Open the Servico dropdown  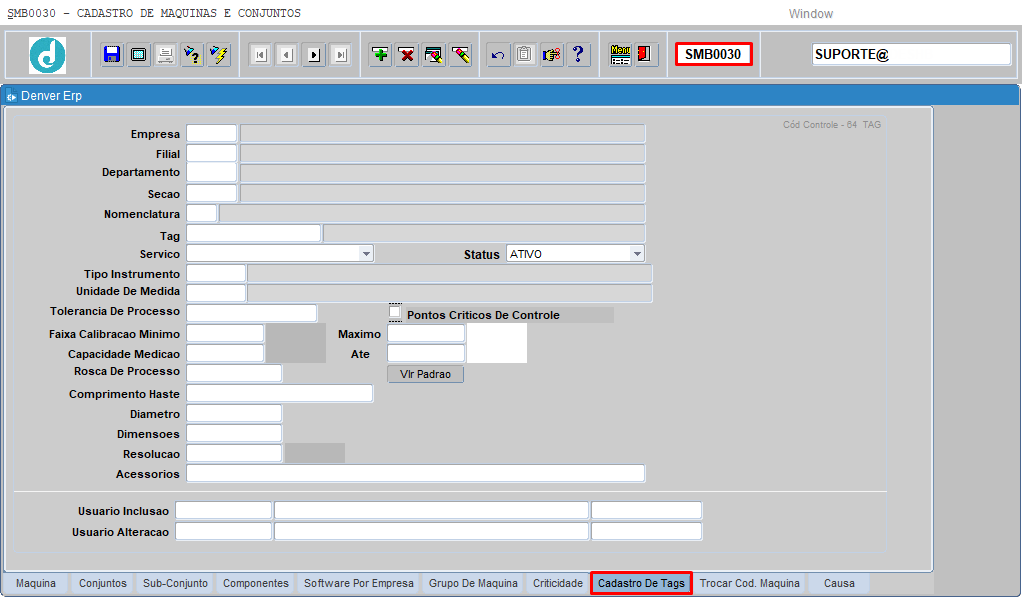tap(366, 254)
